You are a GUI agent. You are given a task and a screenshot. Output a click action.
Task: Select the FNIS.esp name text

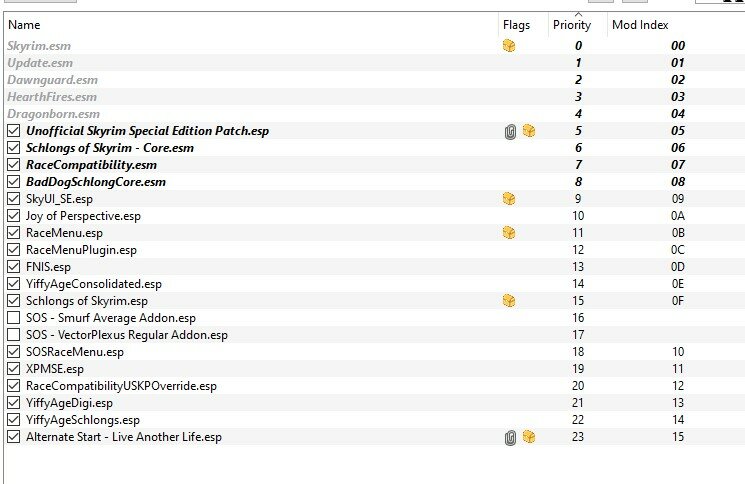(48, 267)
